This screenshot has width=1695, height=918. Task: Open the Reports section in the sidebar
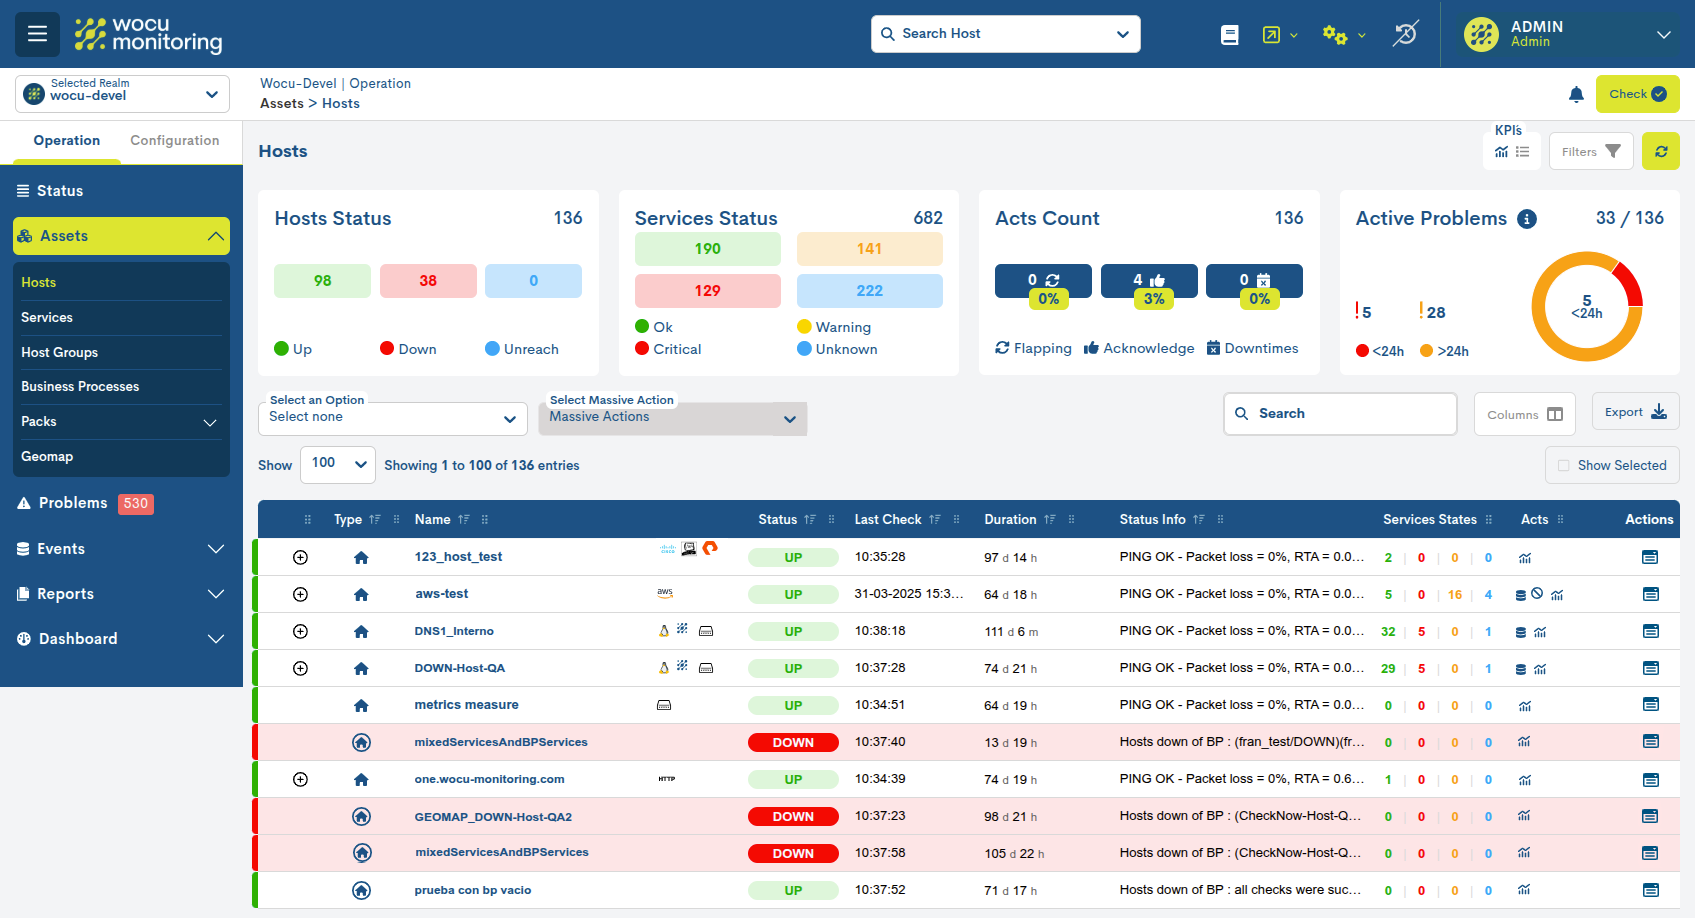click(x=67, y=593)
